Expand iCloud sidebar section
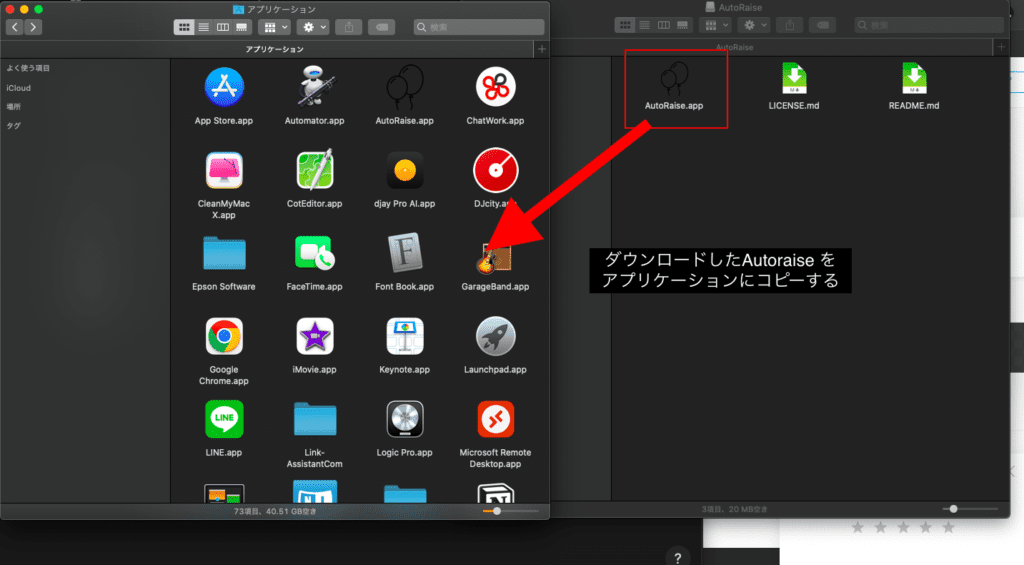The height and width of the screenshot is (565, 1024). tap(18, 88)
